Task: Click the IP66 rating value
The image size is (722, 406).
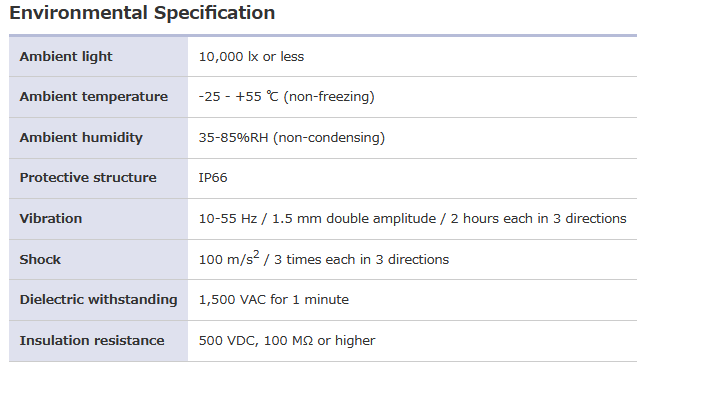Action: [x=215, y=178]
